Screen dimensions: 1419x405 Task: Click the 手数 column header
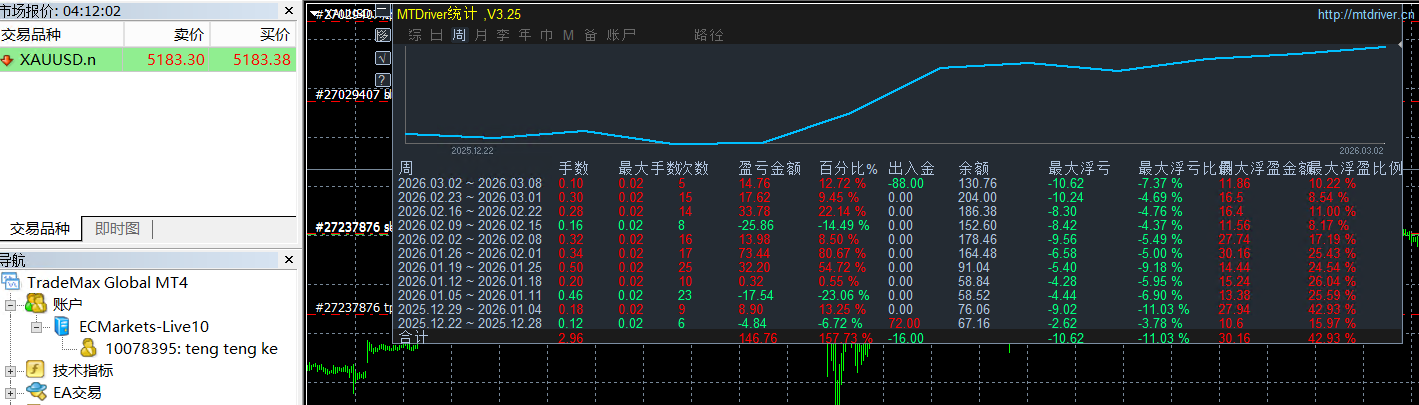[x=573, y=168]
